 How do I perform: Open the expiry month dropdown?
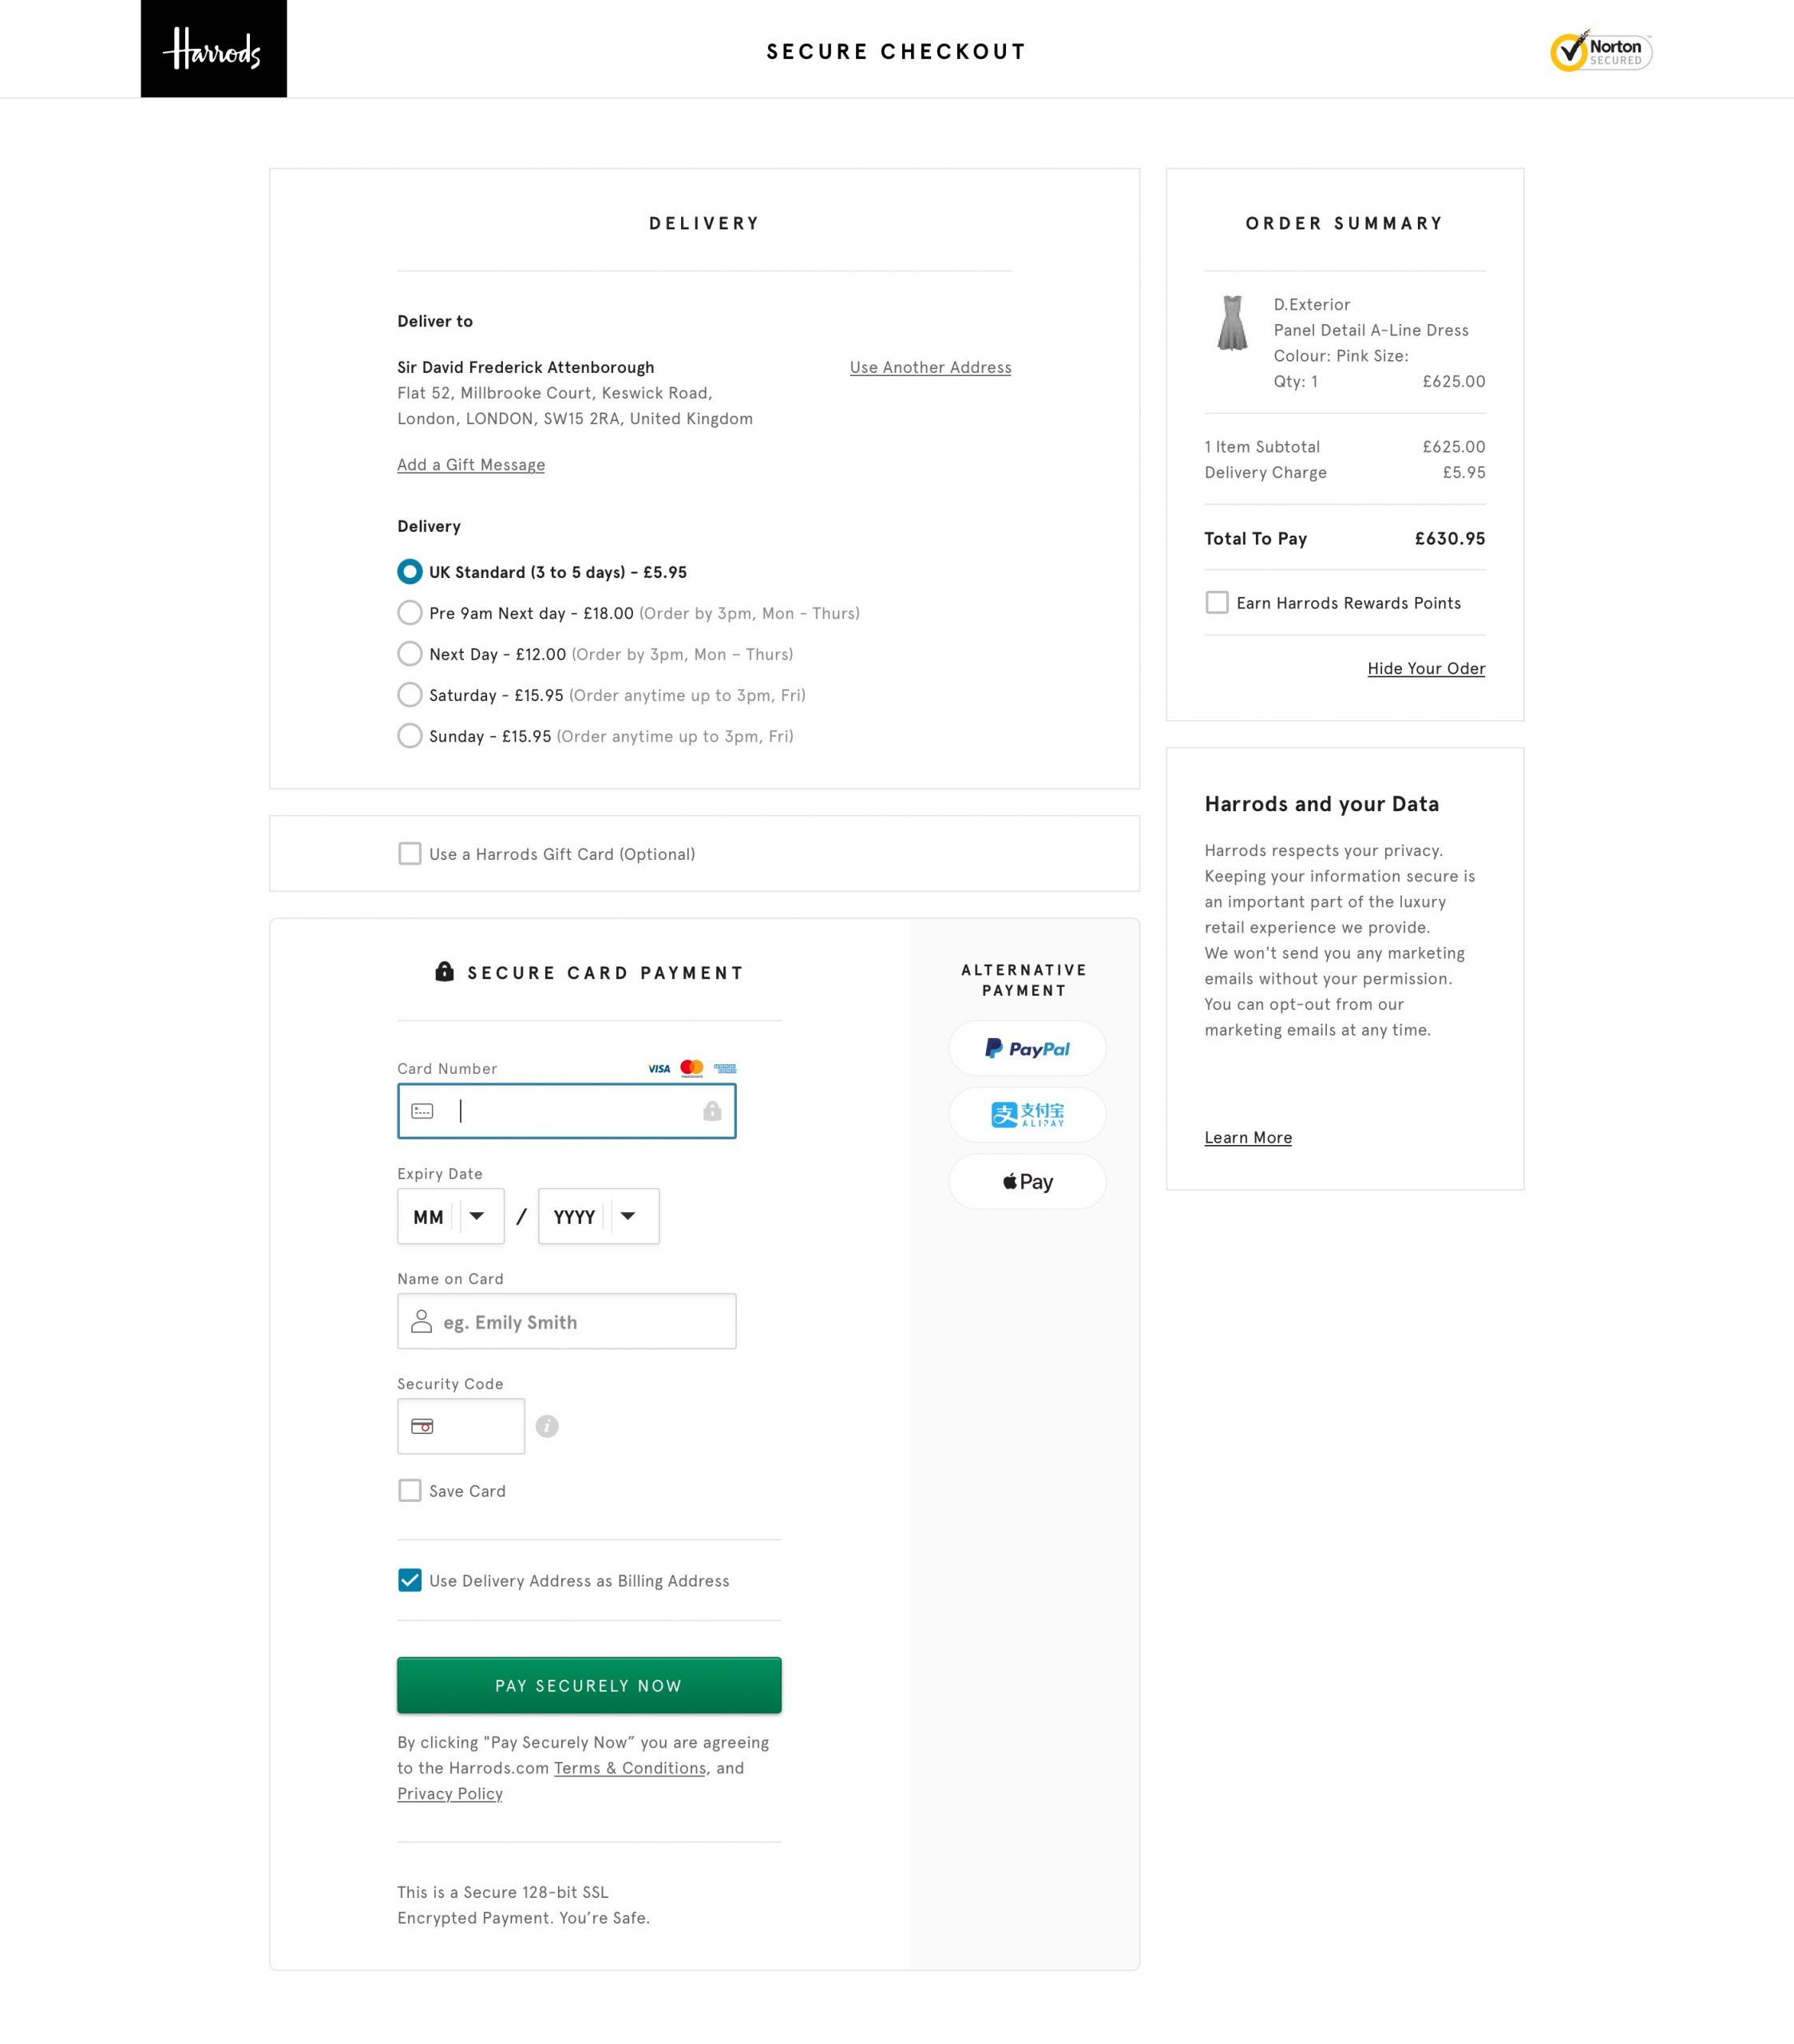point(451,1216)
